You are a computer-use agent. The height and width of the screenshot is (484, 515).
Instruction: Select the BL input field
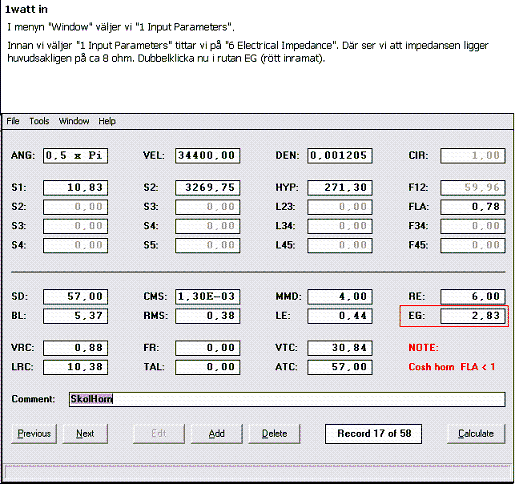pyautogui.click(x=75, y=316)
